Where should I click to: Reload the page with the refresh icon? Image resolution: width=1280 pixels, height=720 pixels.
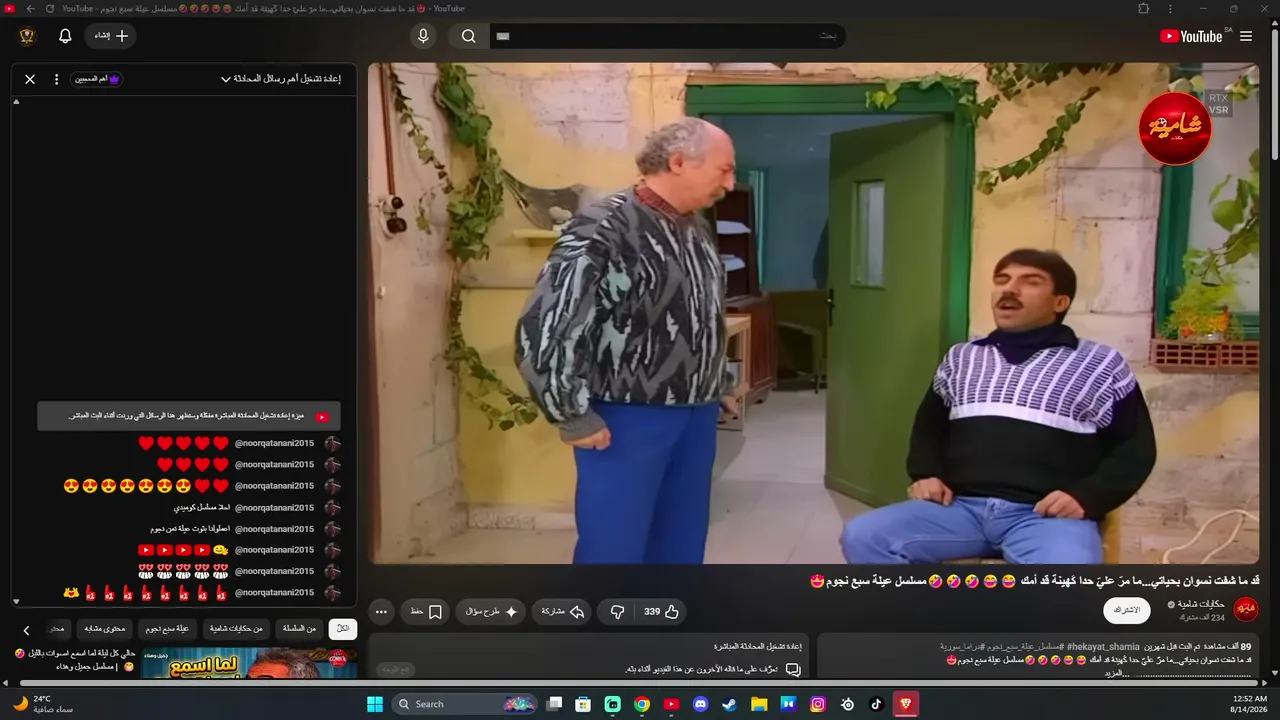[x=49, y=9]
